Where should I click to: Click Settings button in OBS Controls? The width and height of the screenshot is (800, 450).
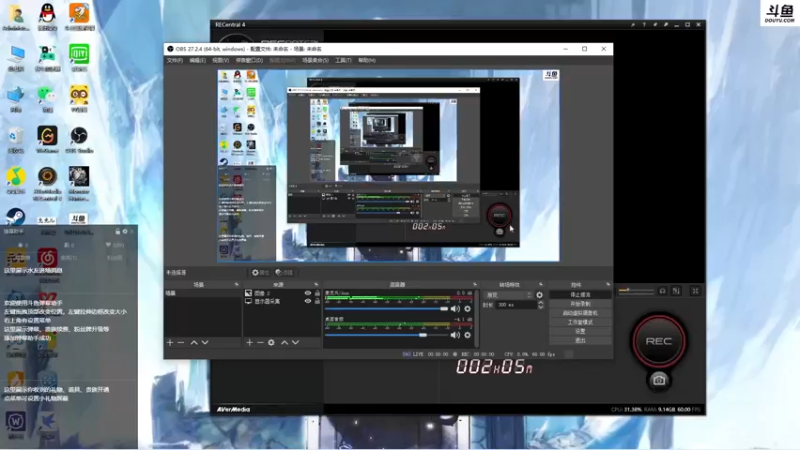click(x=580, y=332)
